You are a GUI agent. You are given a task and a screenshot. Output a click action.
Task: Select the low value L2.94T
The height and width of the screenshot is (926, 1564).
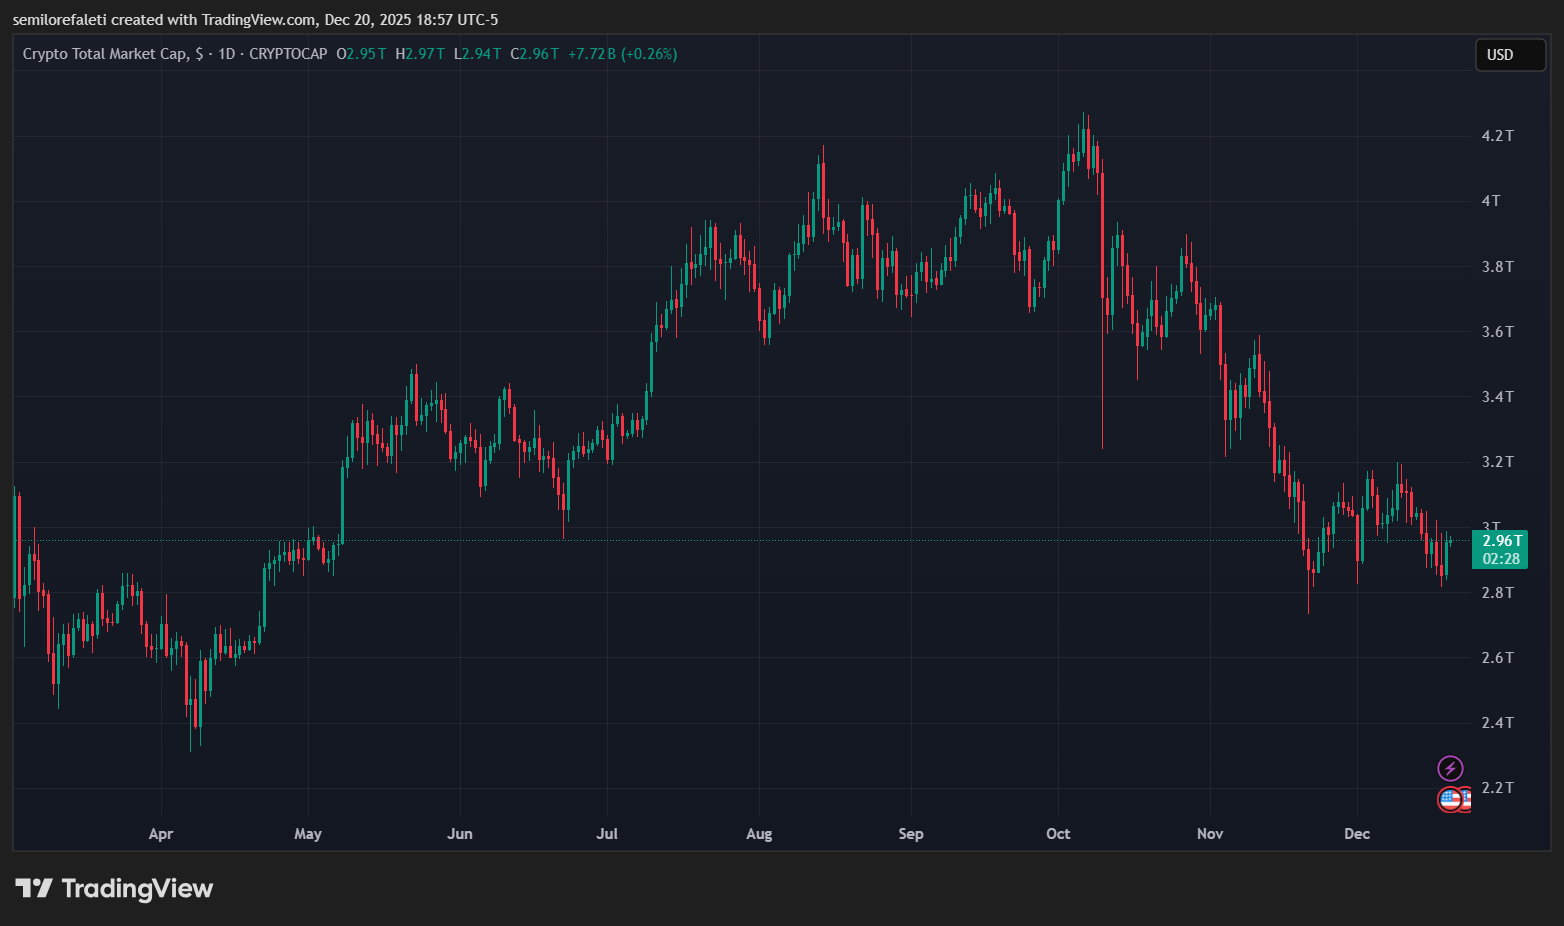click(478, 54)
